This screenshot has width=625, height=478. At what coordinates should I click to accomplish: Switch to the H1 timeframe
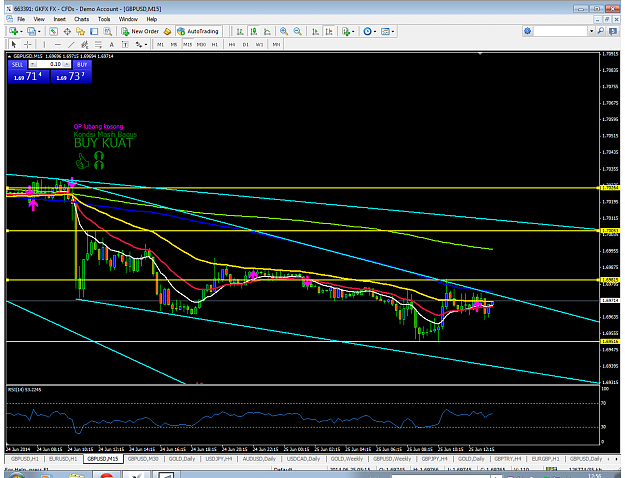(215, 44)
